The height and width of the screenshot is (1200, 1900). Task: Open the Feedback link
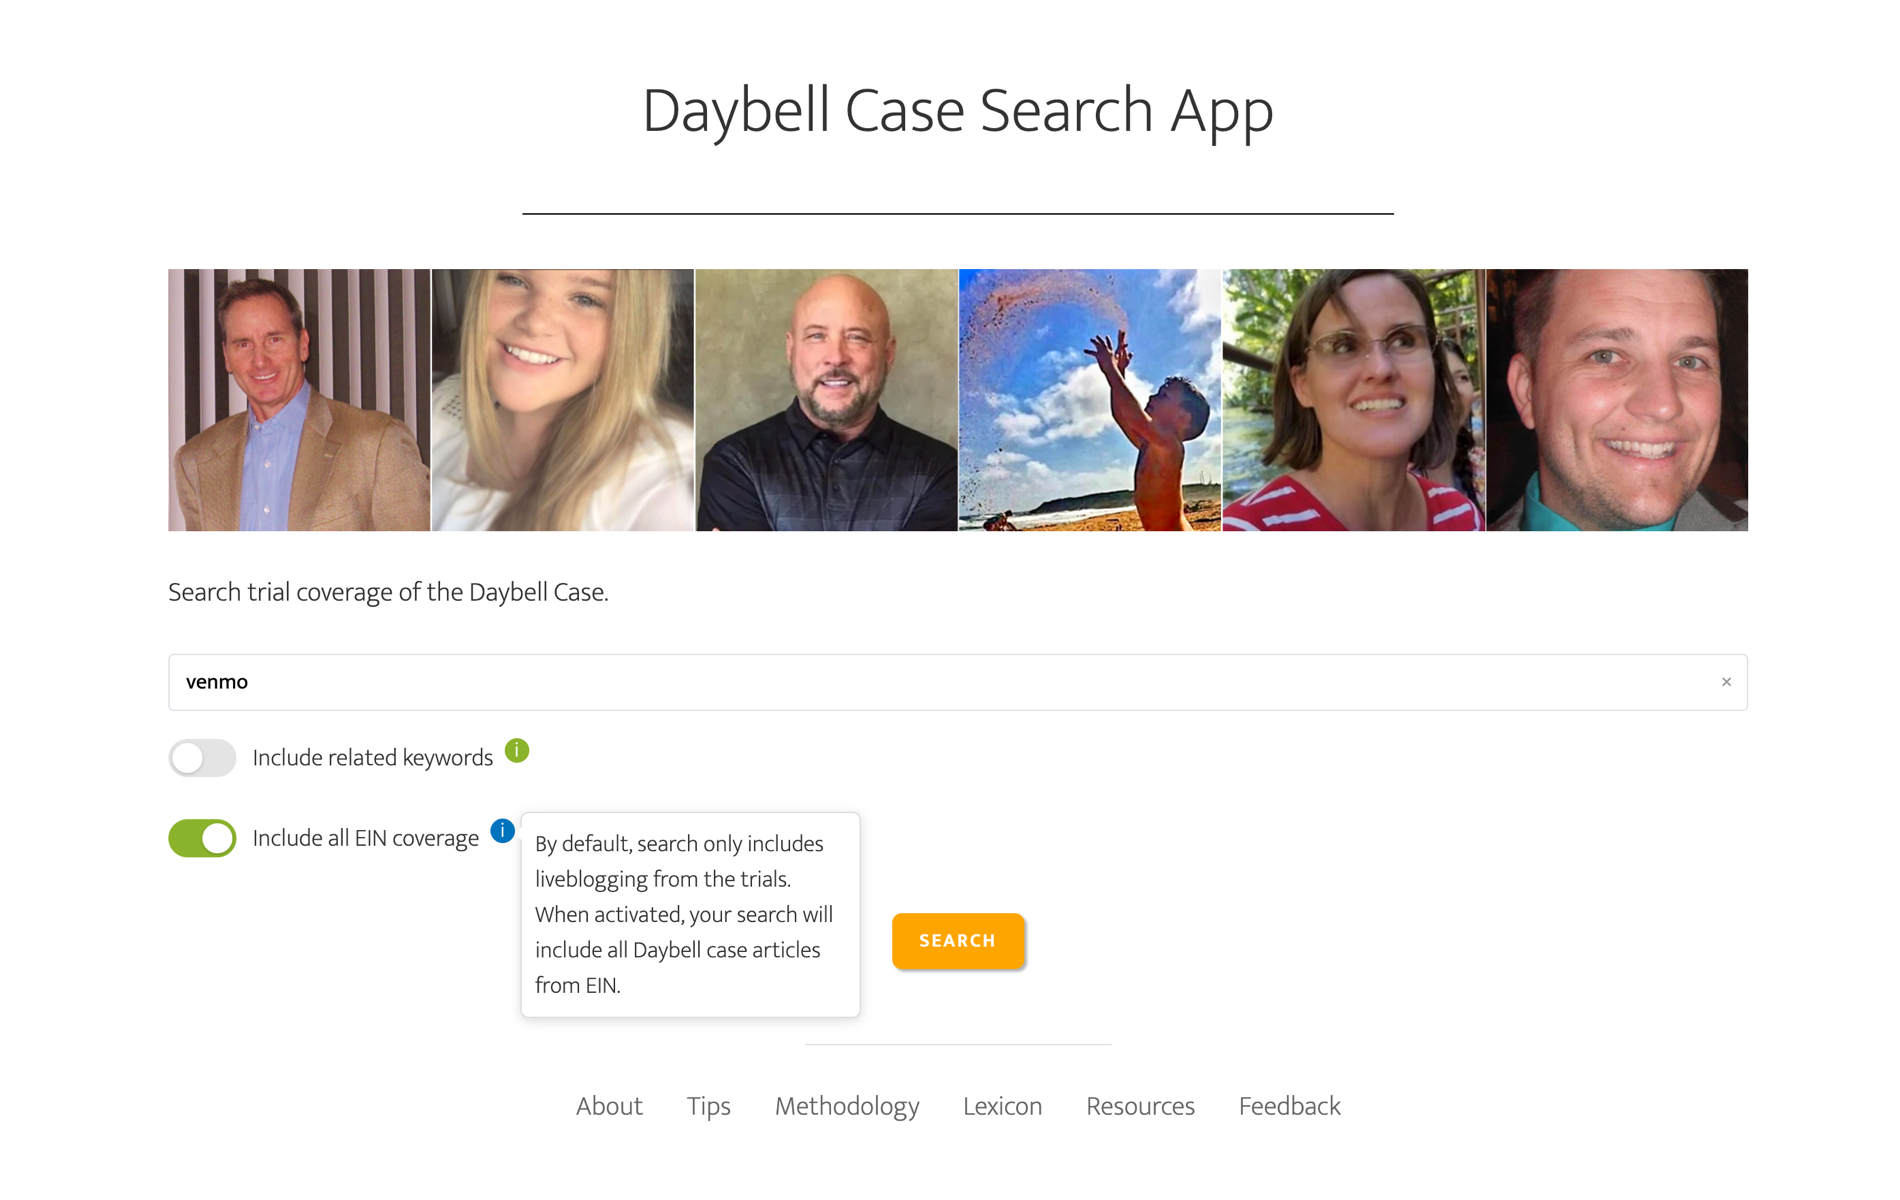(x=1289, y=1106)
